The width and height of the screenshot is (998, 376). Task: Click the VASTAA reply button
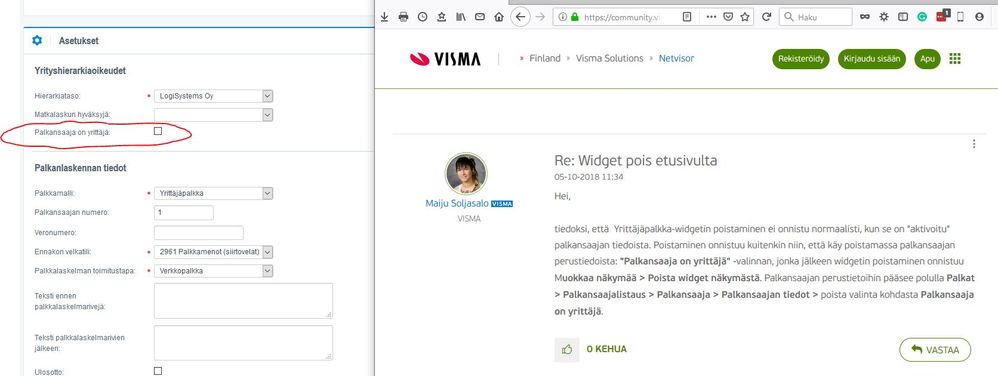935,350
